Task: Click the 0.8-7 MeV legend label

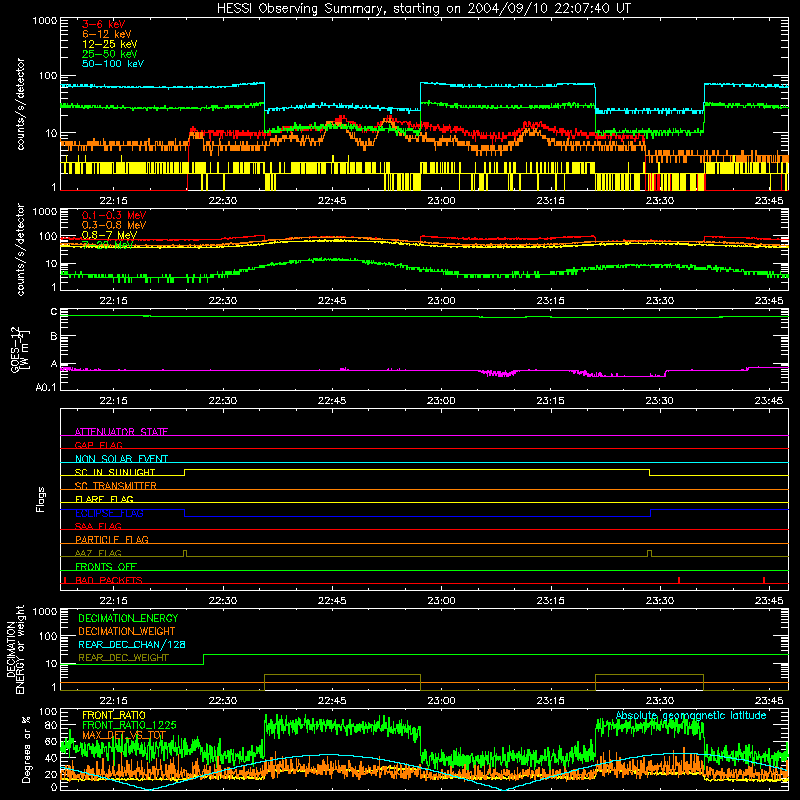Action: [109, 235]
